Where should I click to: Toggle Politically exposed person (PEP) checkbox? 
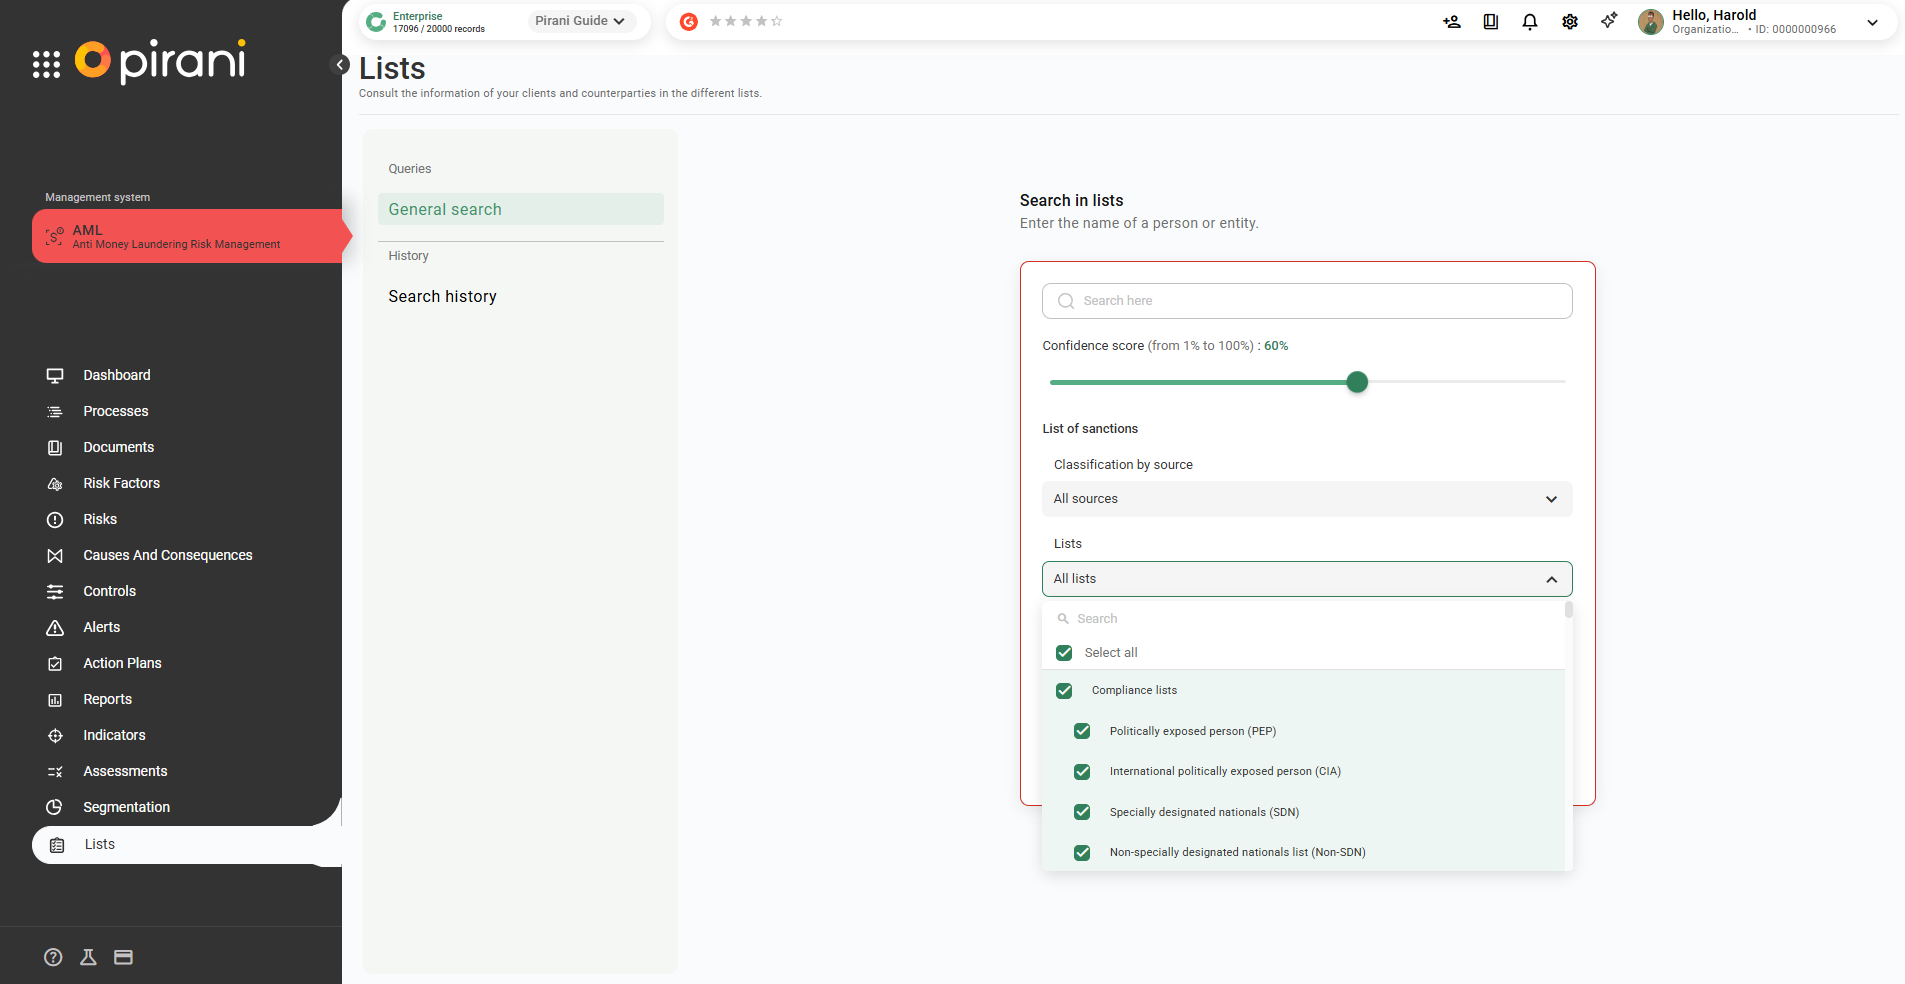[1082, 731]
